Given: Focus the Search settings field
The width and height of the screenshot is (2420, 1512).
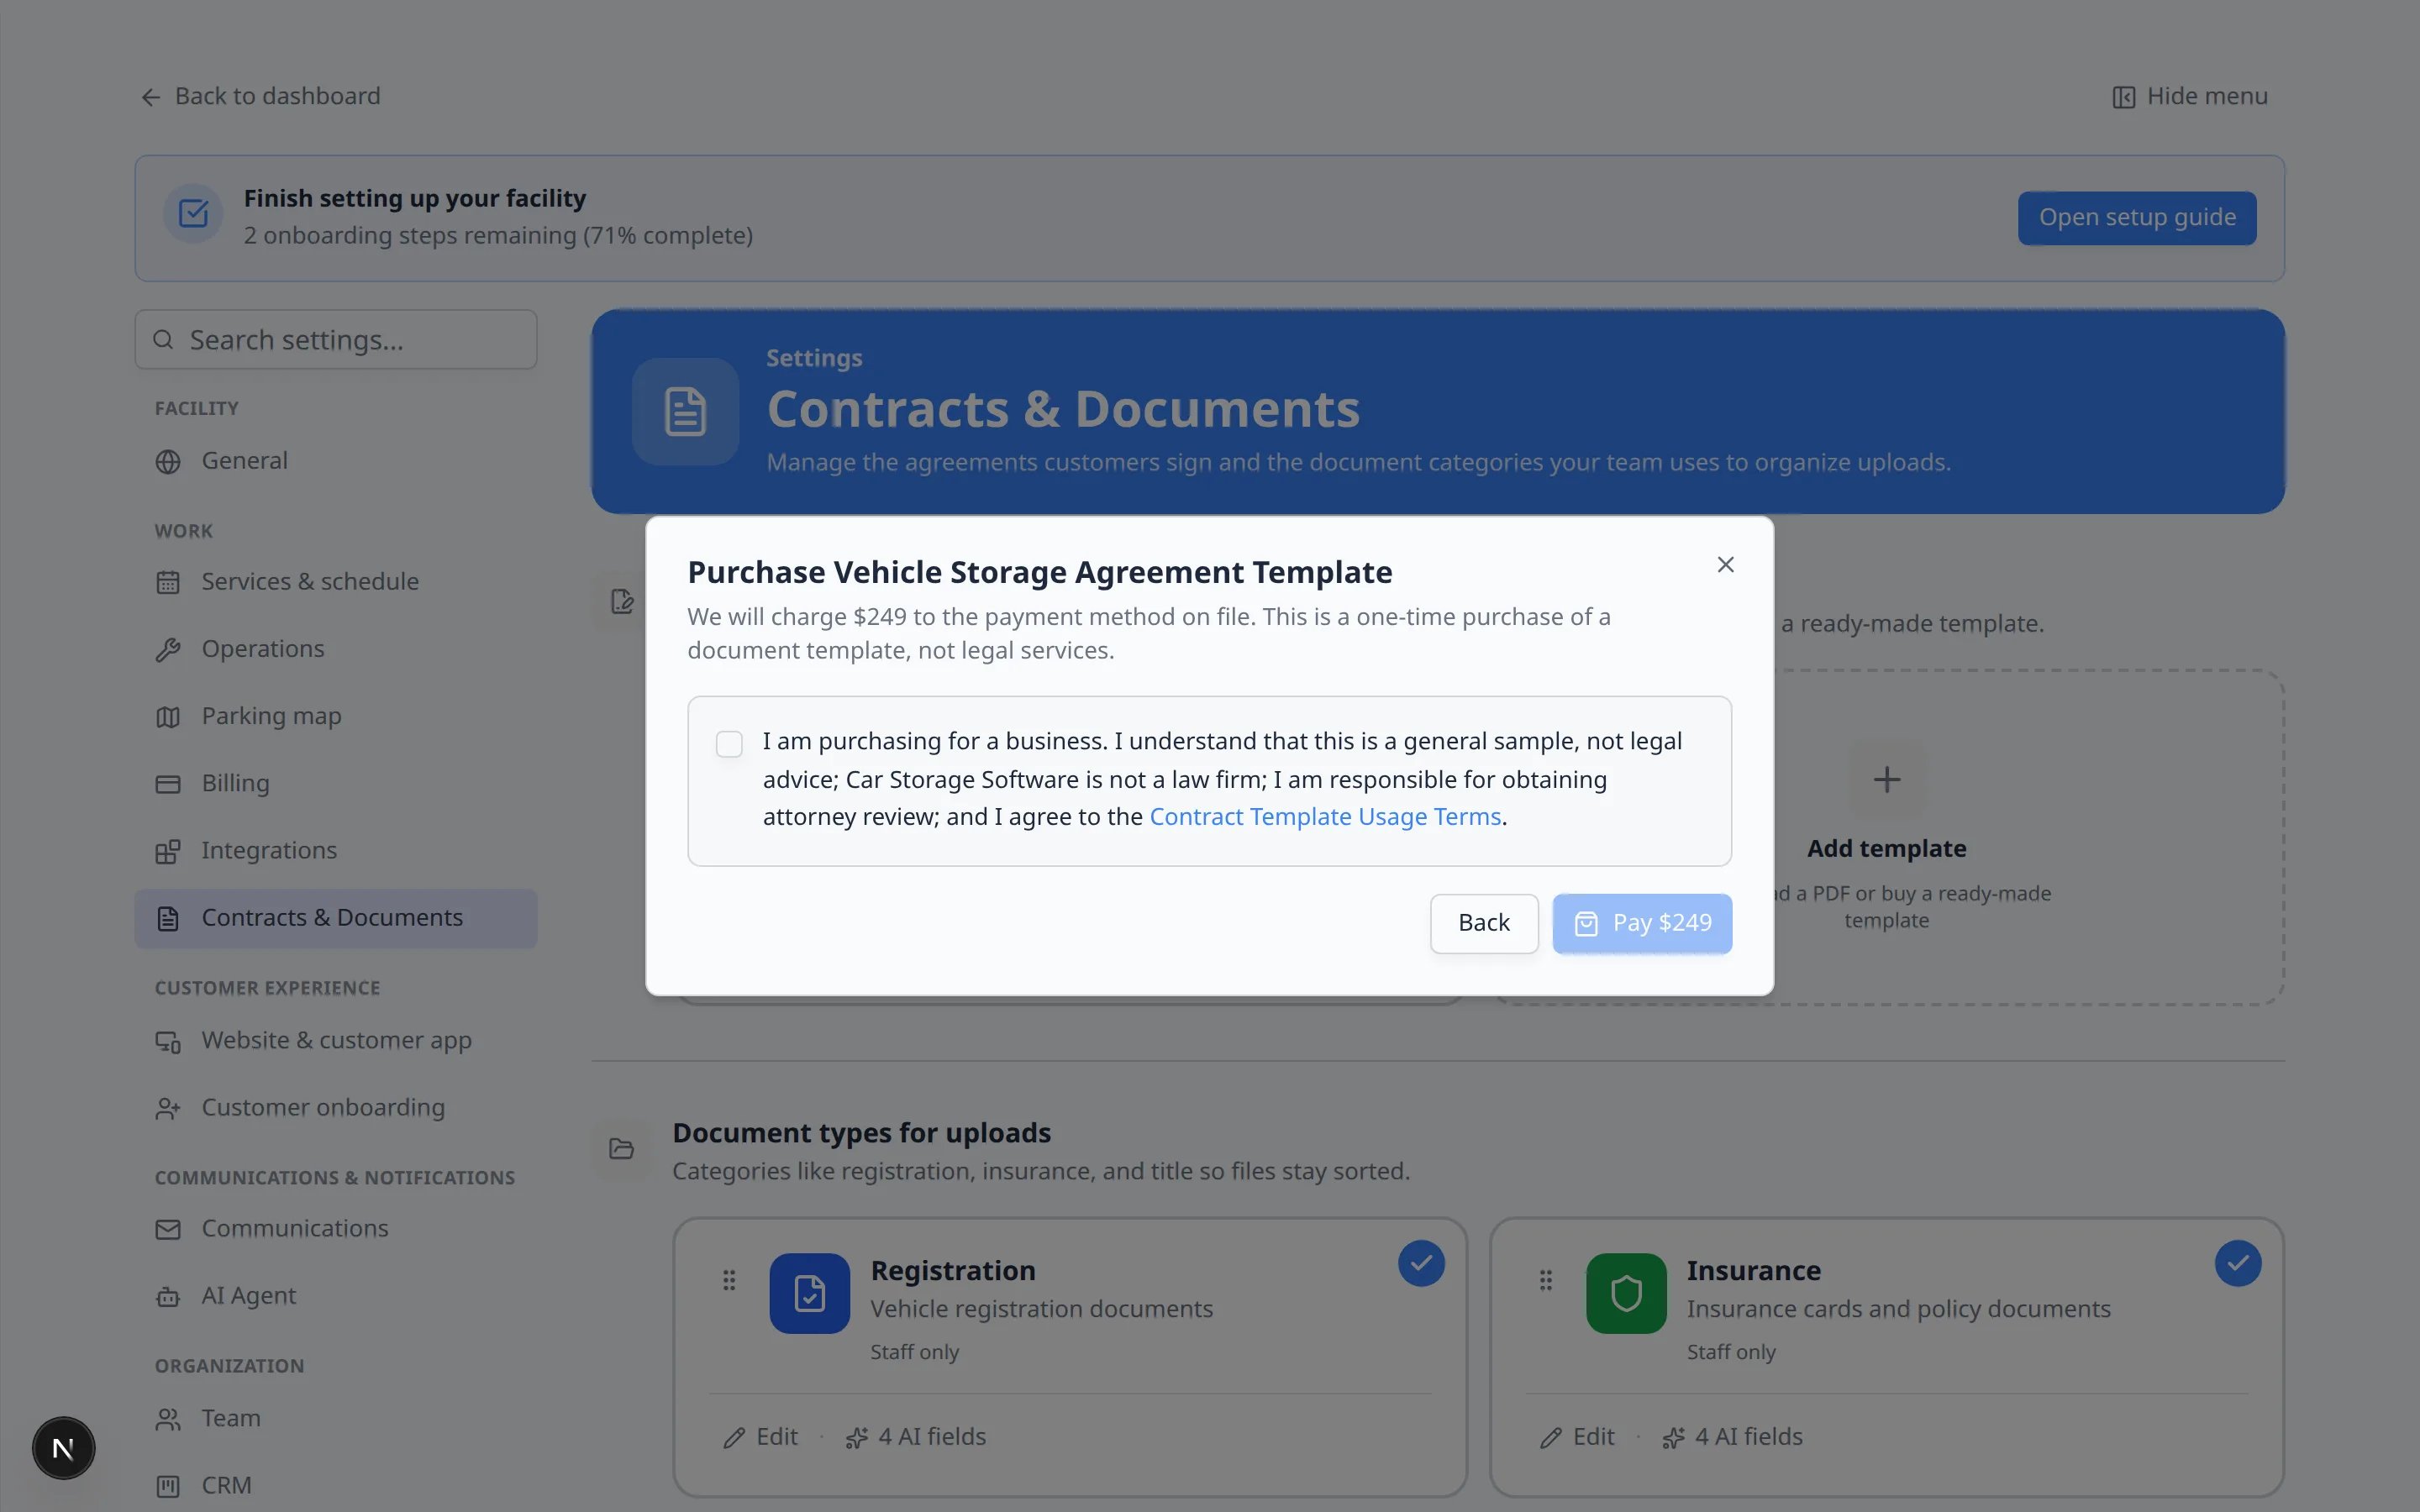Looking at the screenshot, I should coord(336,340).
